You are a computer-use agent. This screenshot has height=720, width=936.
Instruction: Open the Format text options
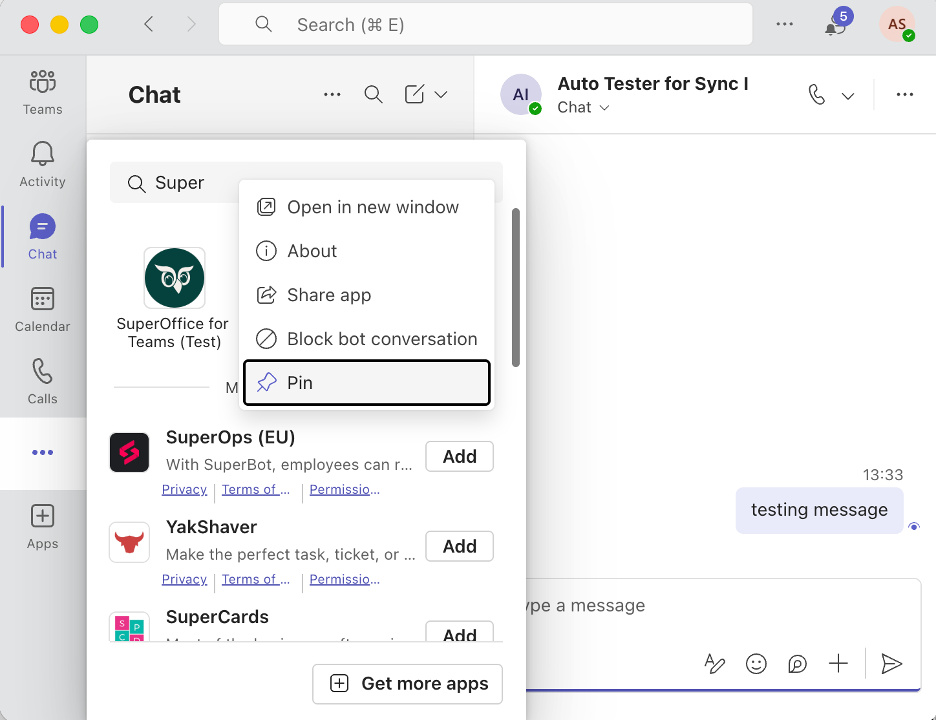click(x=714, y=663)
